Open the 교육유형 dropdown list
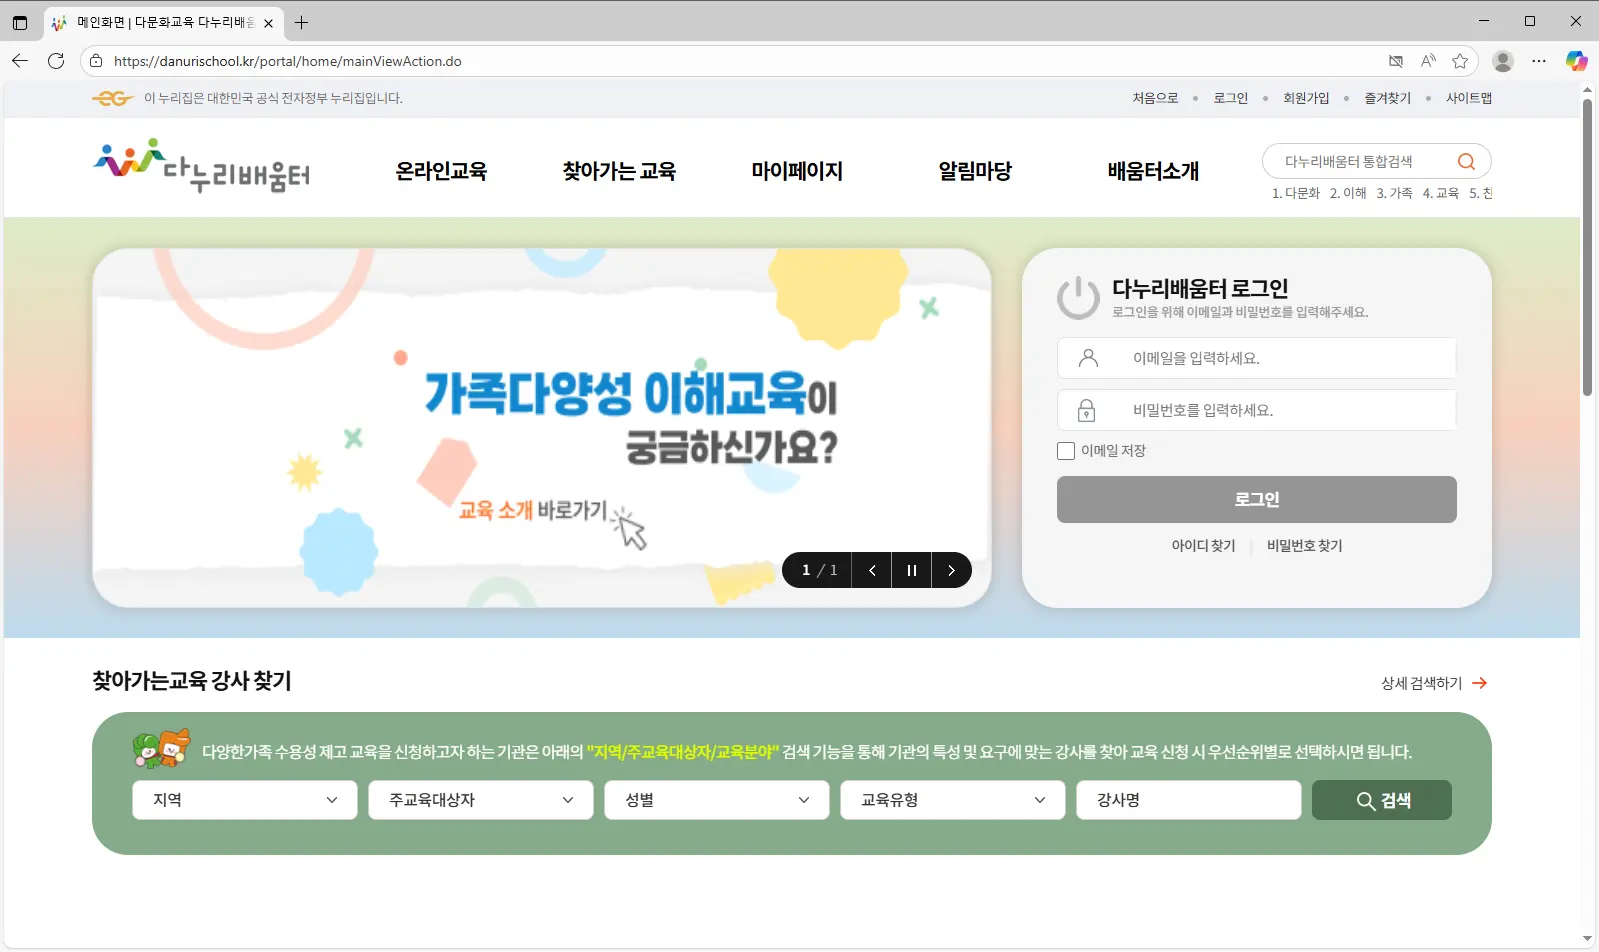 point(952,800)
